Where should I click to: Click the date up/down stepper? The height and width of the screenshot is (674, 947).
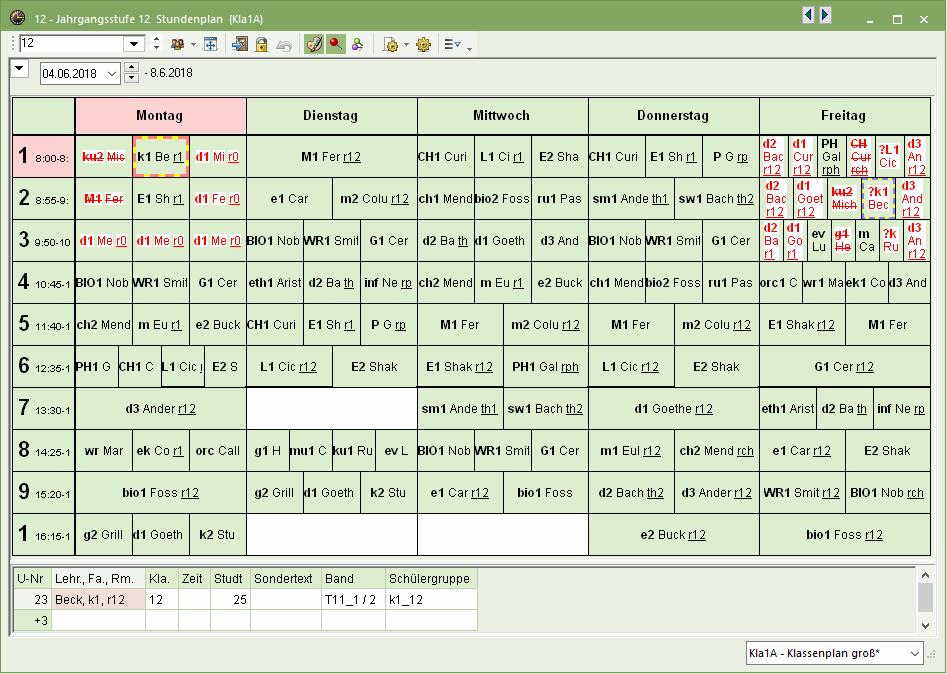point(132,73)
